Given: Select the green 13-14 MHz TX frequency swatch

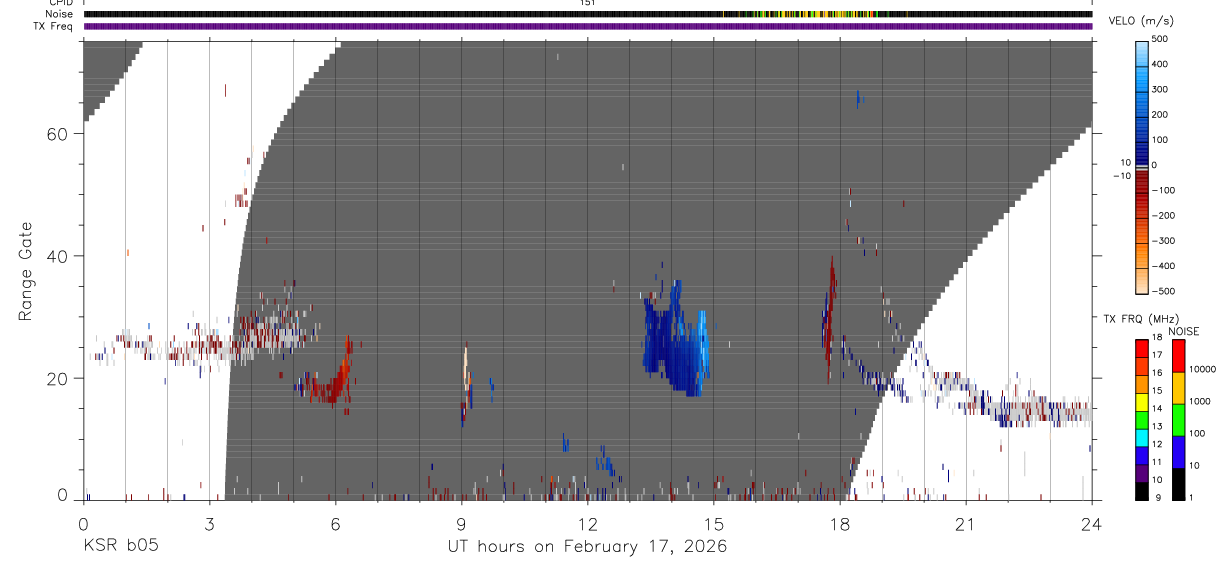Looking at the screenshot, I should tap(1142, 420).
